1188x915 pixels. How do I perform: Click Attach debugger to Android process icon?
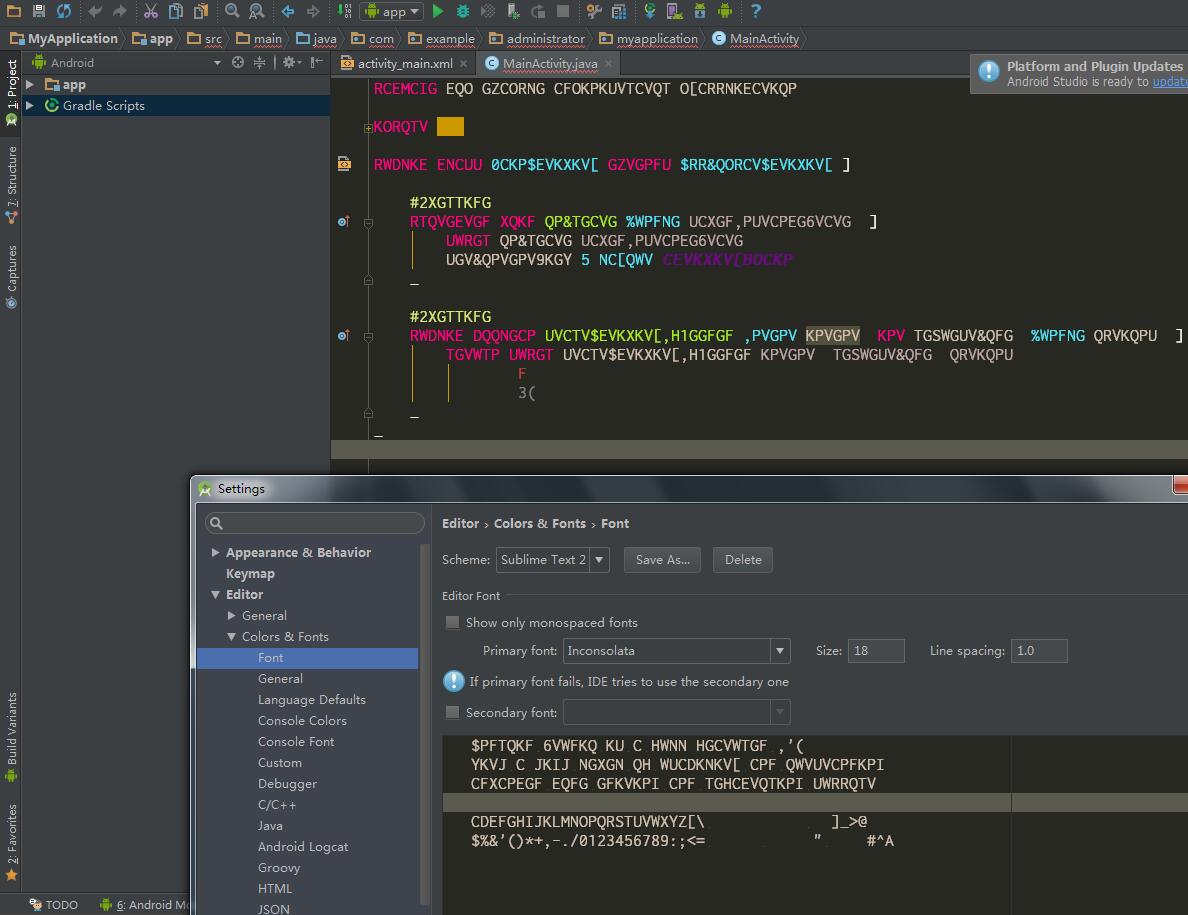pos(513,11)
